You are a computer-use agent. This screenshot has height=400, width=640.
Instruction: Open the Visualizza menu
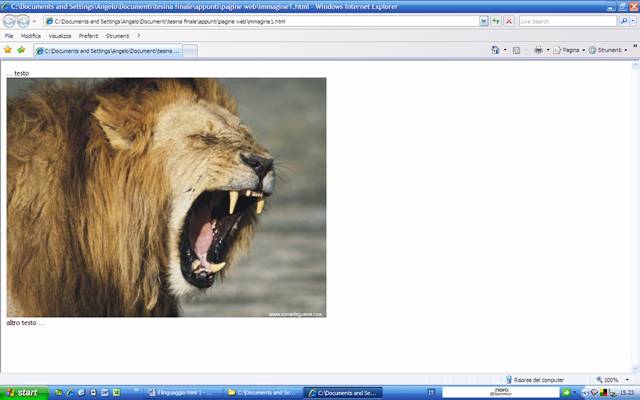tap(60, 36)
